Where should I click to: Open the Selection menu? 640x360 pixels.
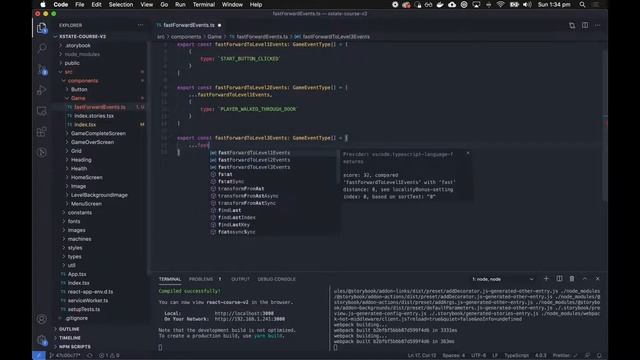(121, 5)
